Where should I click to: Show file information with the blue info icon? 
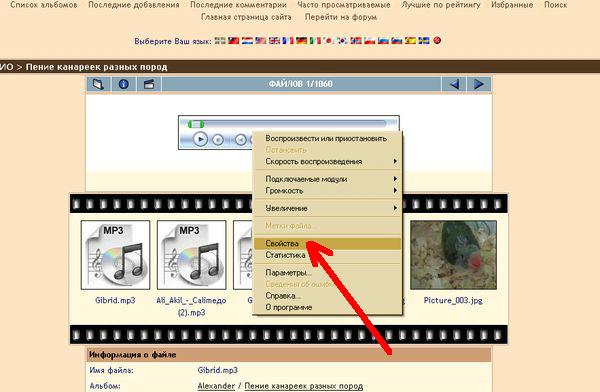[x=124, y=84]
